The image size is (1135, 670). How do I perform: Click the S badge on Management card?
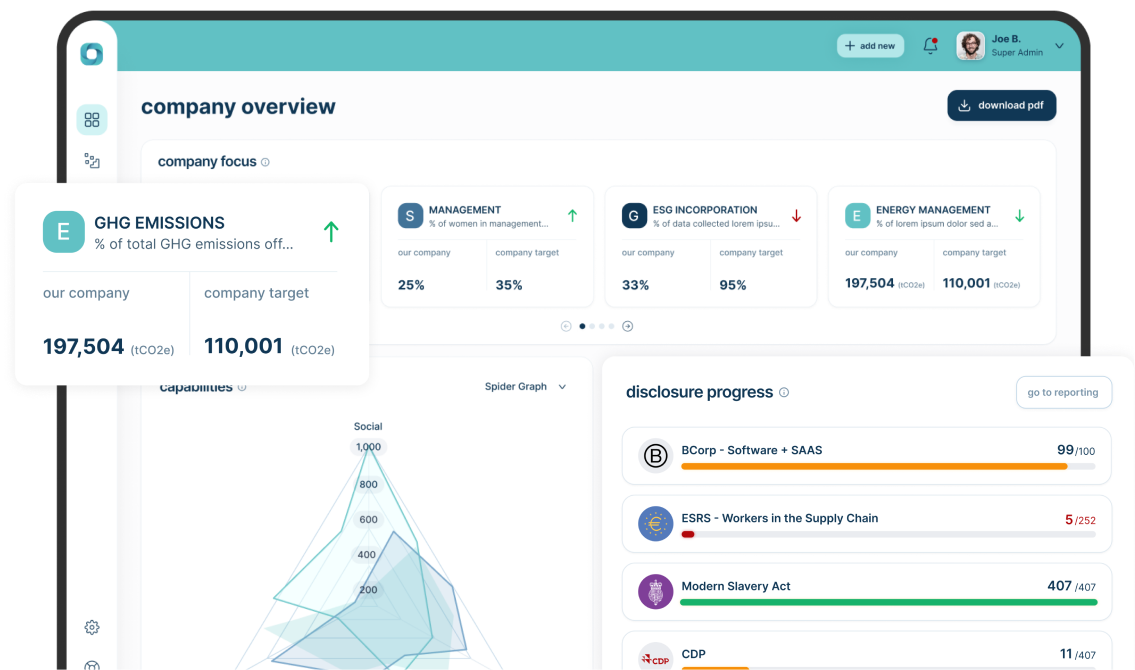(x=410, y=216)
